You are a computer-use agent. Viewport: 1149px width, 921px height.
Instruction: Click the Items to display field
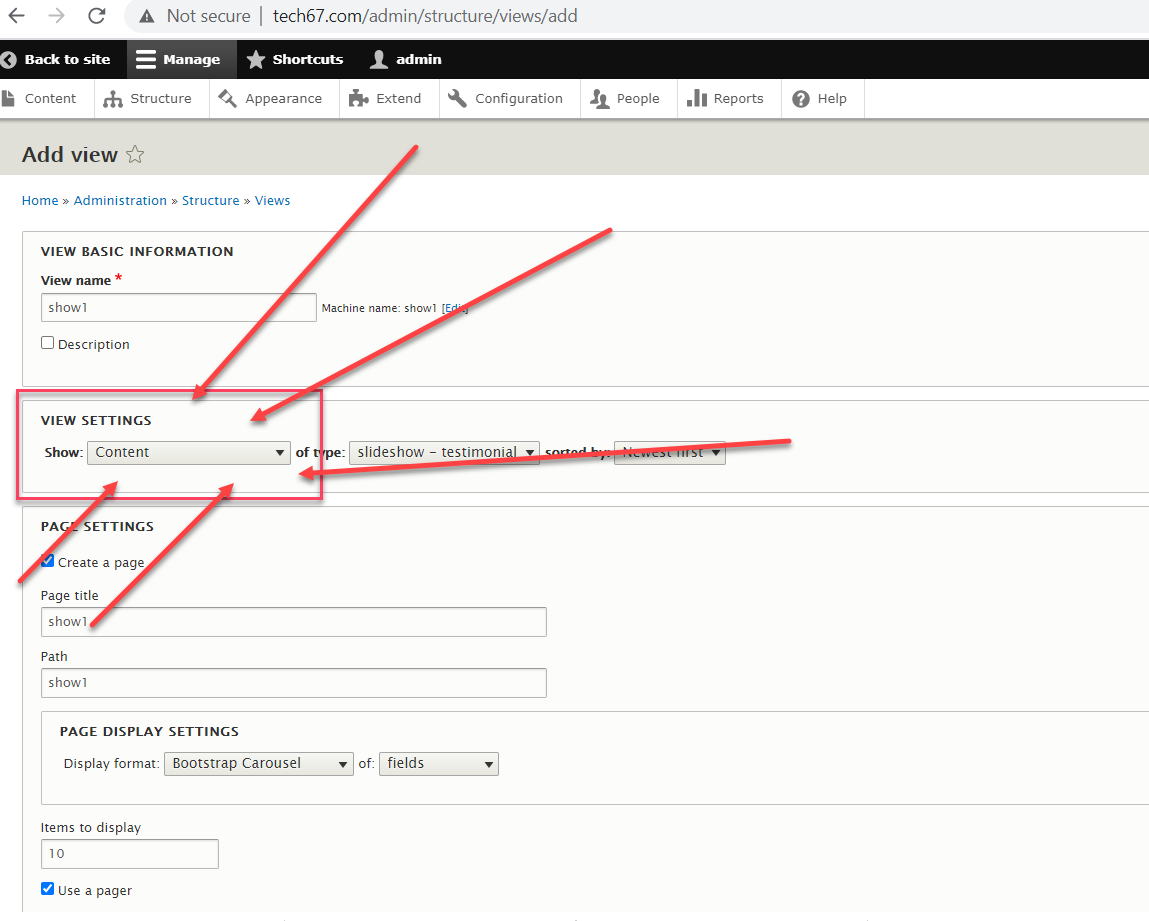(130, 854)
